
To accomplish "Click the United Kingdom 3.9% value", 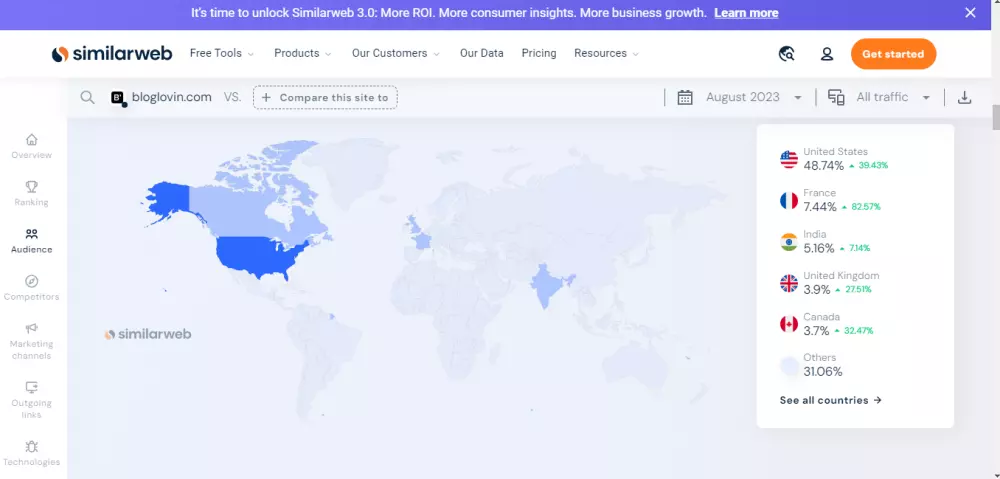I will [817, 290].
